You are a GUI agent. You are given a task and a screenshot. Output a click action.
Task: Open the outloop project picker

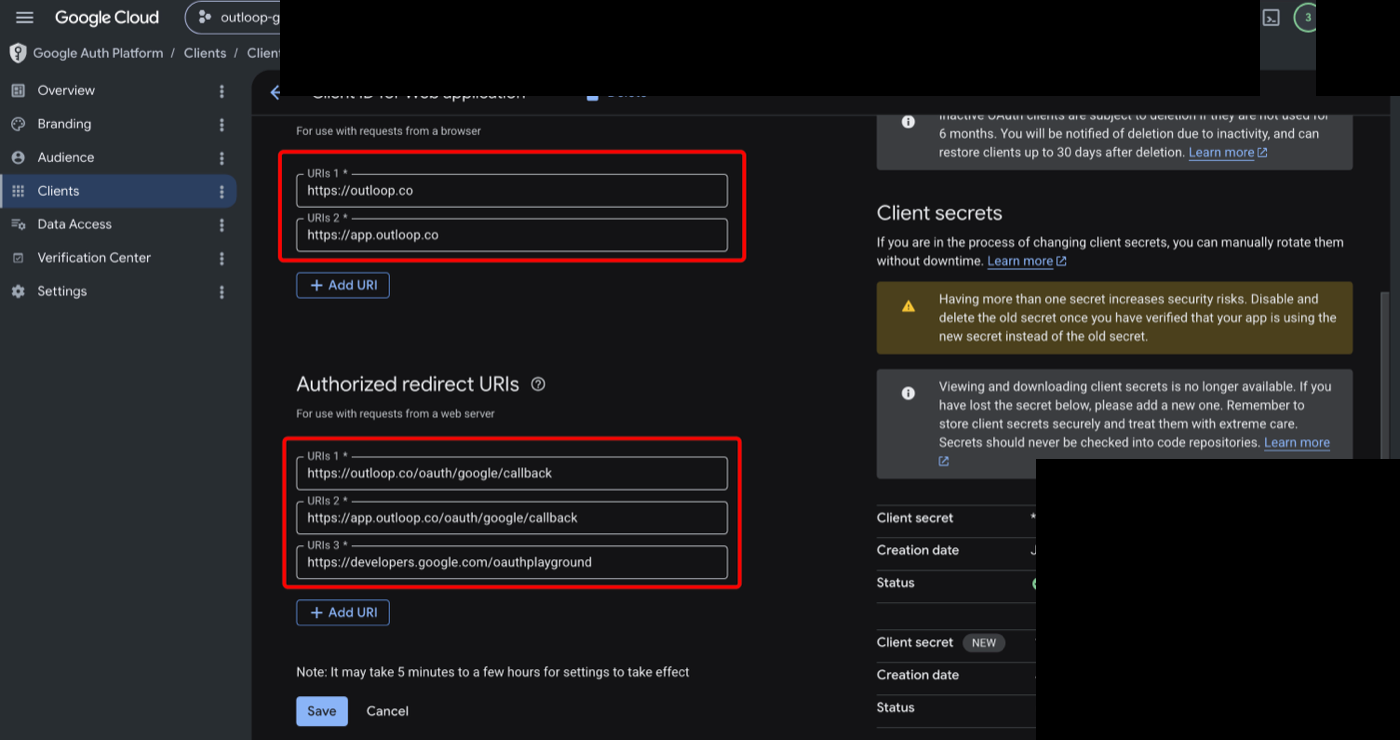coord(232,17)
